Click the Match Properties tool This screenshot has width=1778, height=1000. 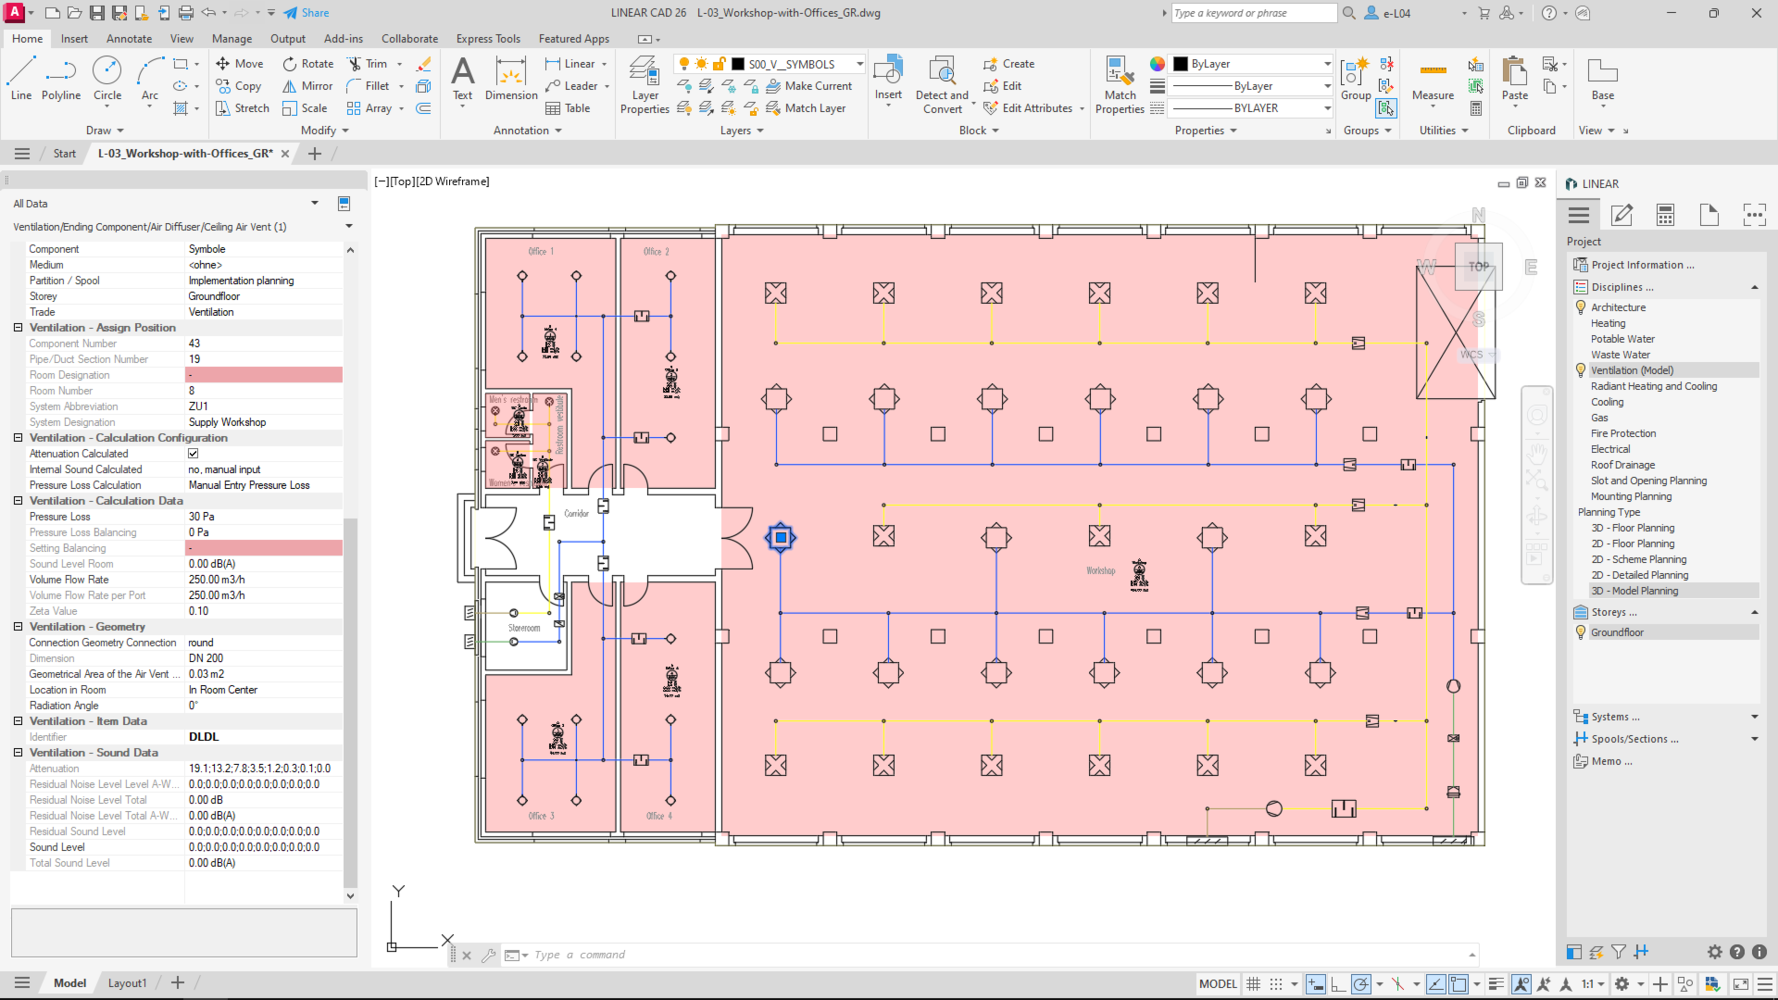pyautogui.click(x=1119, y=84)
